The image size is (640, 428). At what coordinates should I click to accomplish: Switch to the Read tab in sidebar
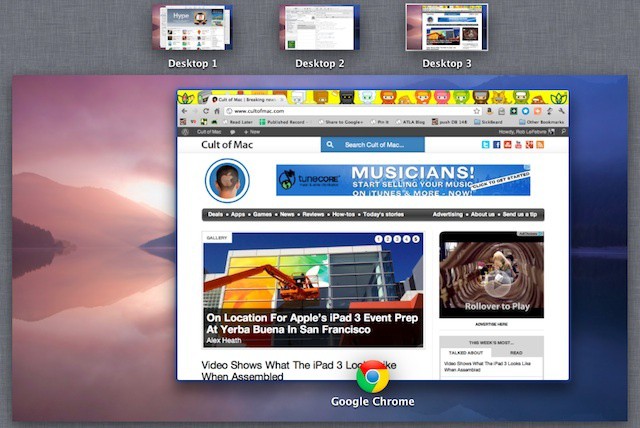click(x=516, y=352)
